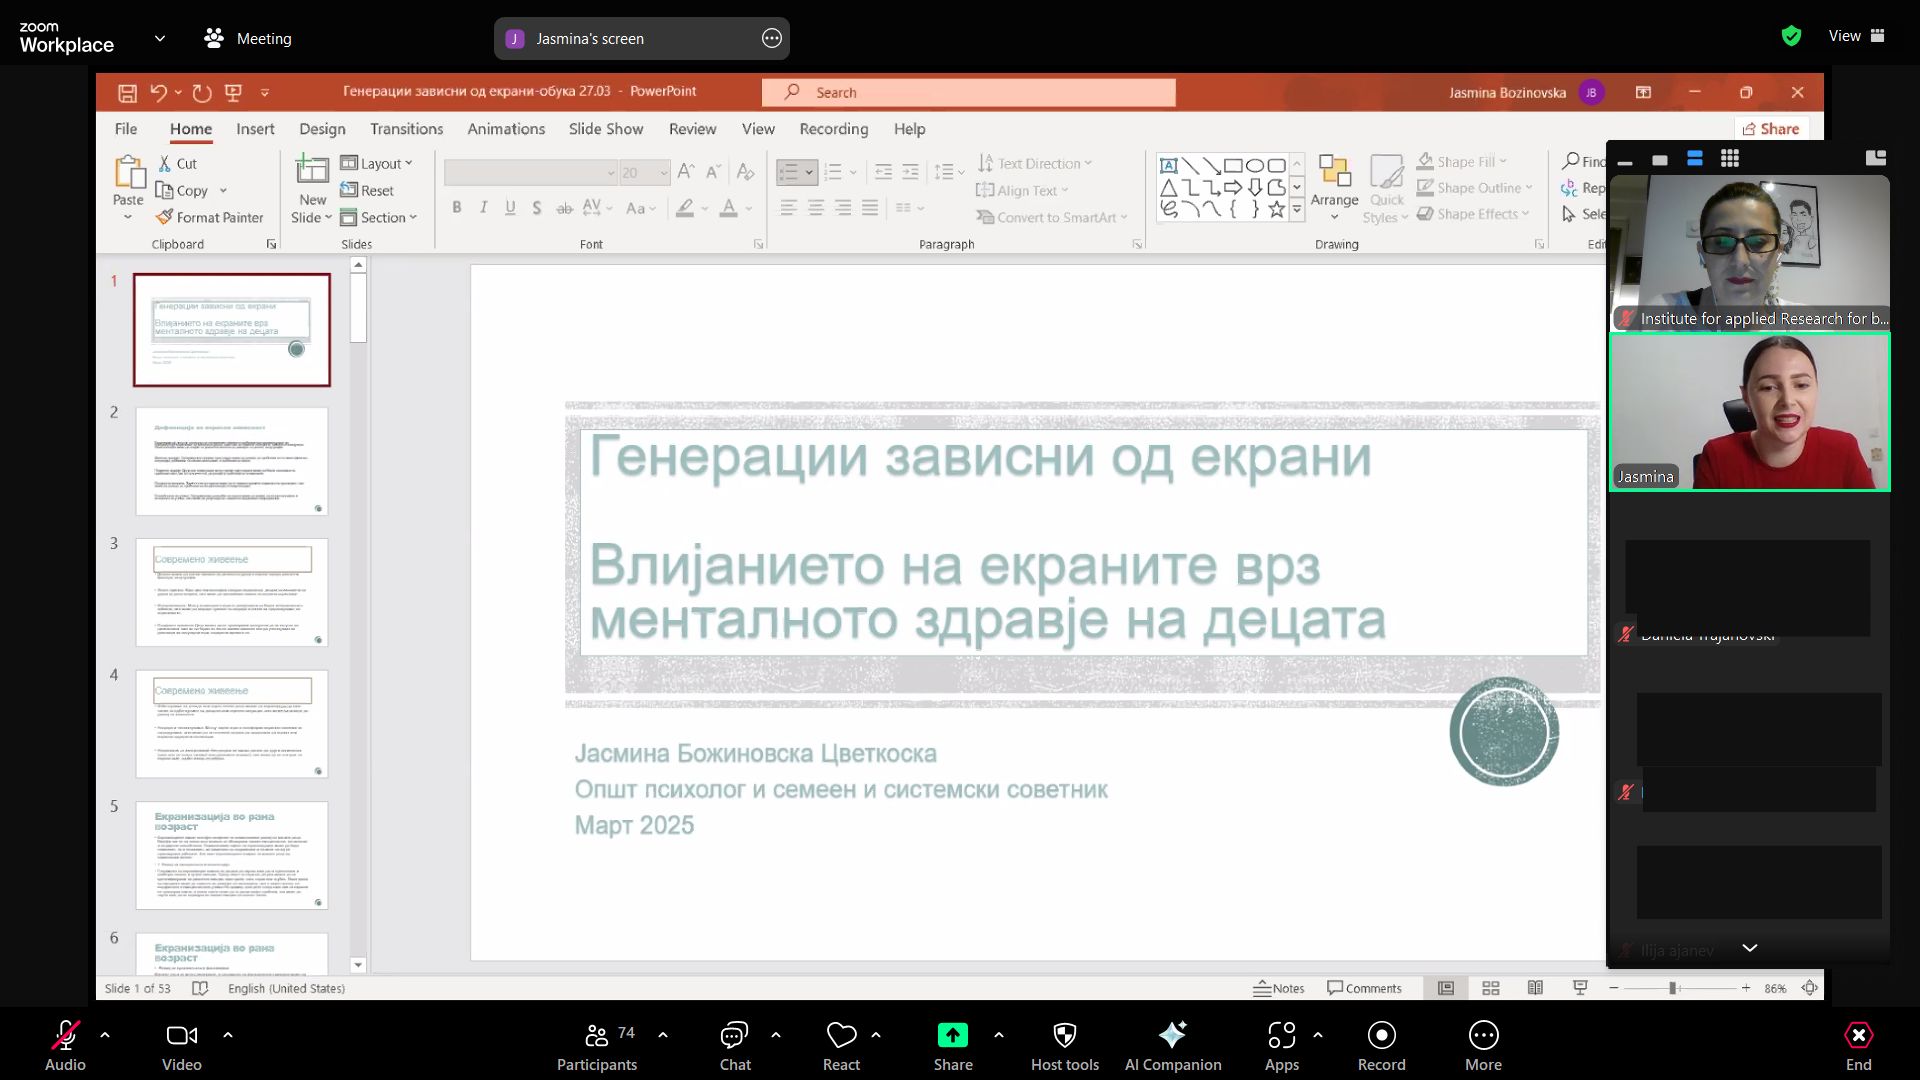
Task: Click the Paste clipboard icon
Action: [x=129, y=172]
